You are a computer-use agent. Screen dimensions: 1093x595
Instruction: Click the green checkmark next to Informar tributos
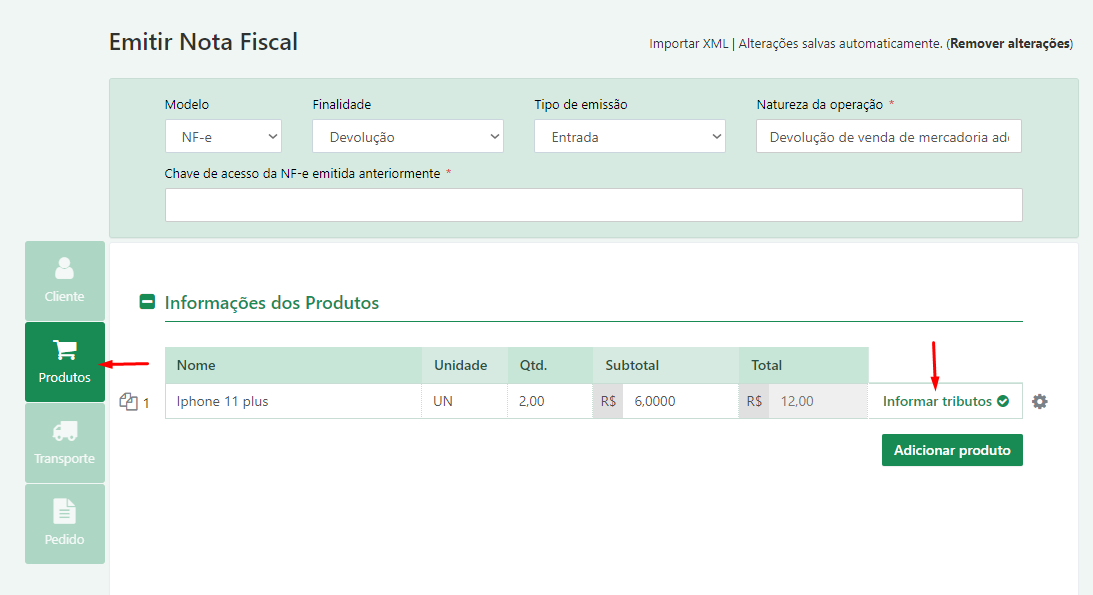click(x=1003, y=401)
